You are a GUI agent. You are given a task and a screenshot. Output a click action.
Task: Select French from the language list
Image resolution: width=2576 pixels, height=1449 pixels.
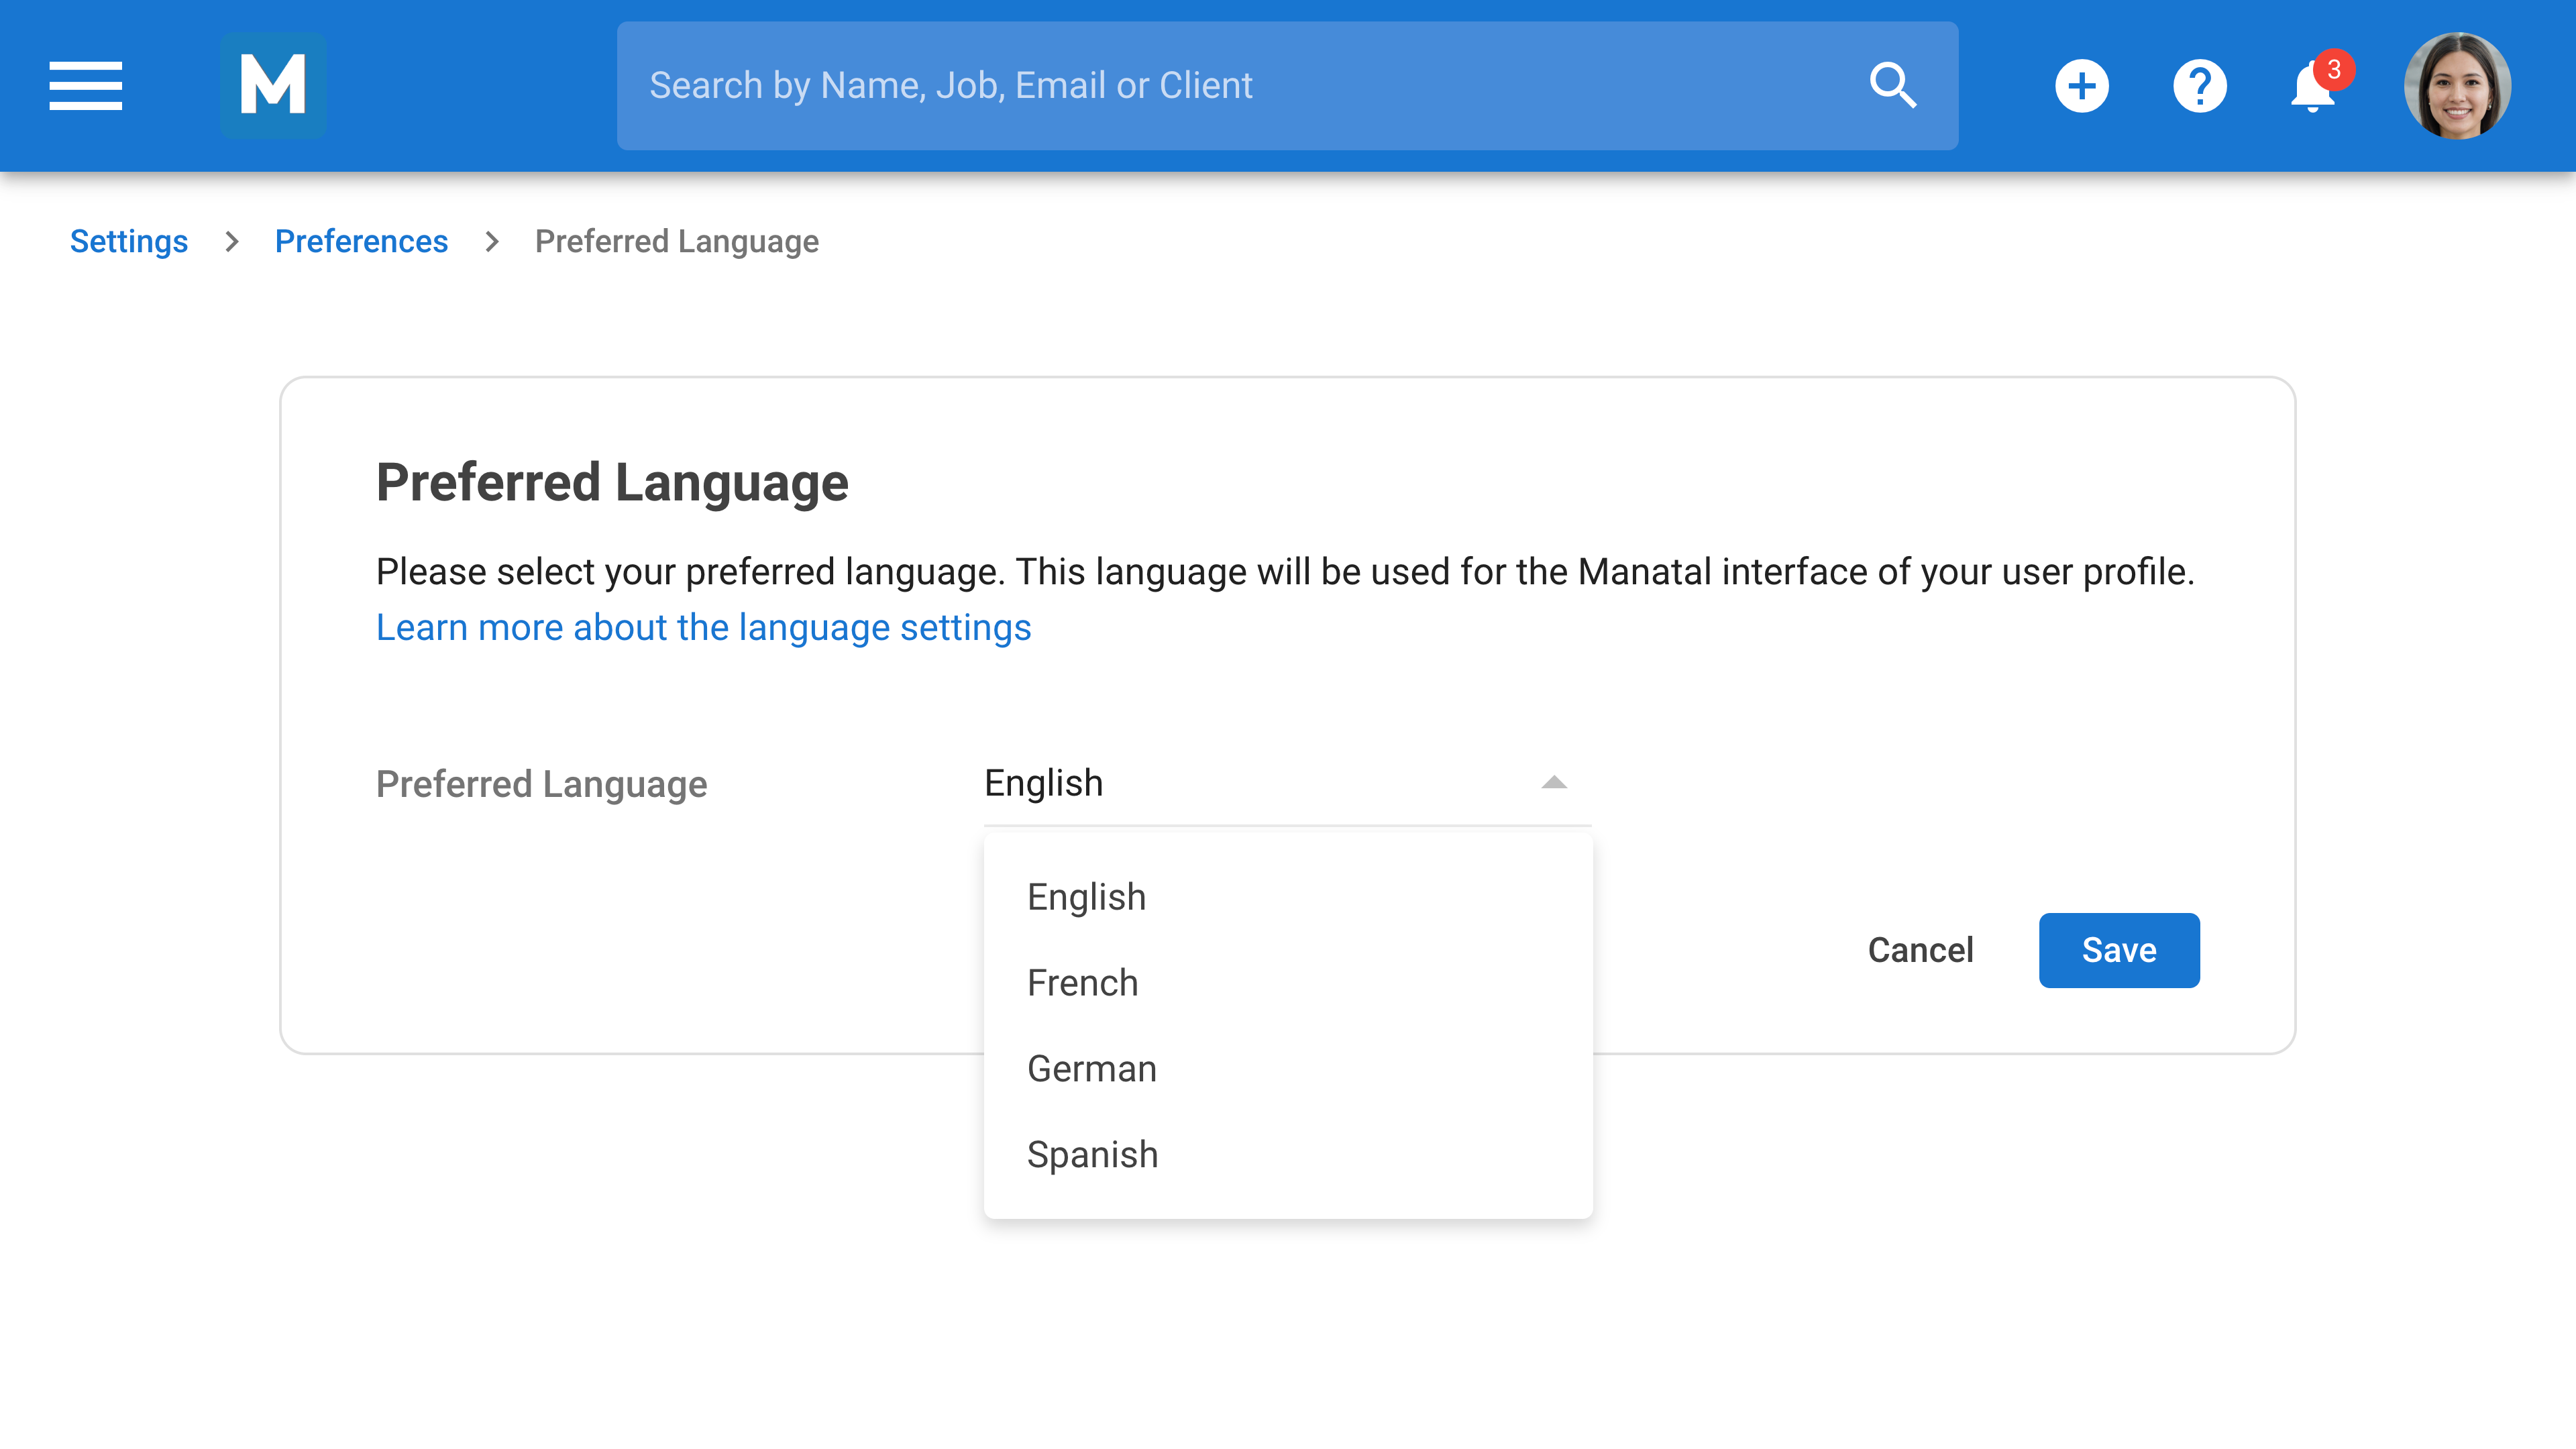tap(1083, 983)
